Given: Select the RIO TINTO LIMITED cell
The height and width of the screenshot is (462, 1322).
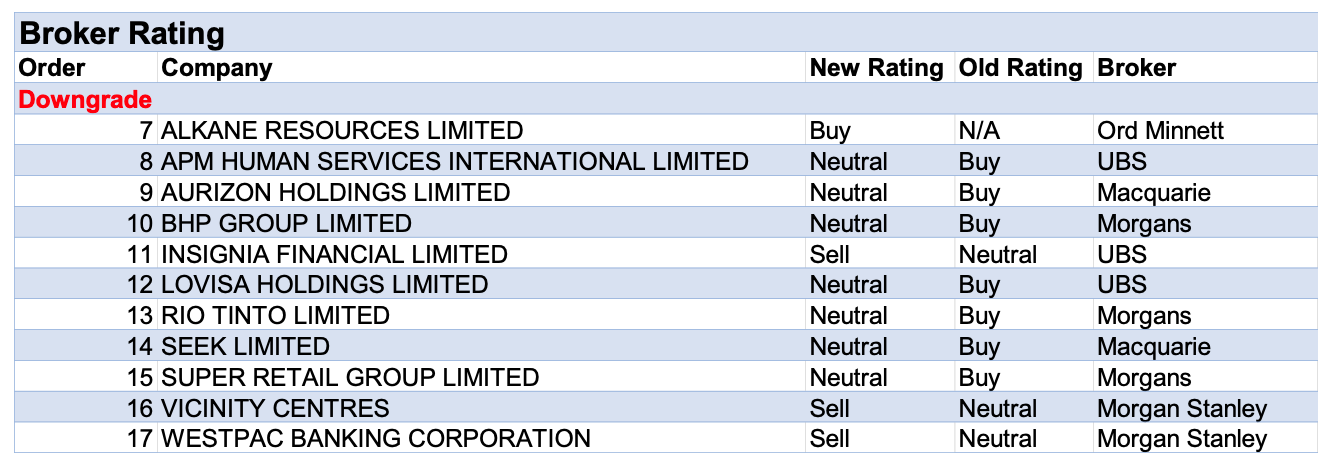Looking at the screenshot, I should [x=275, y=316].
